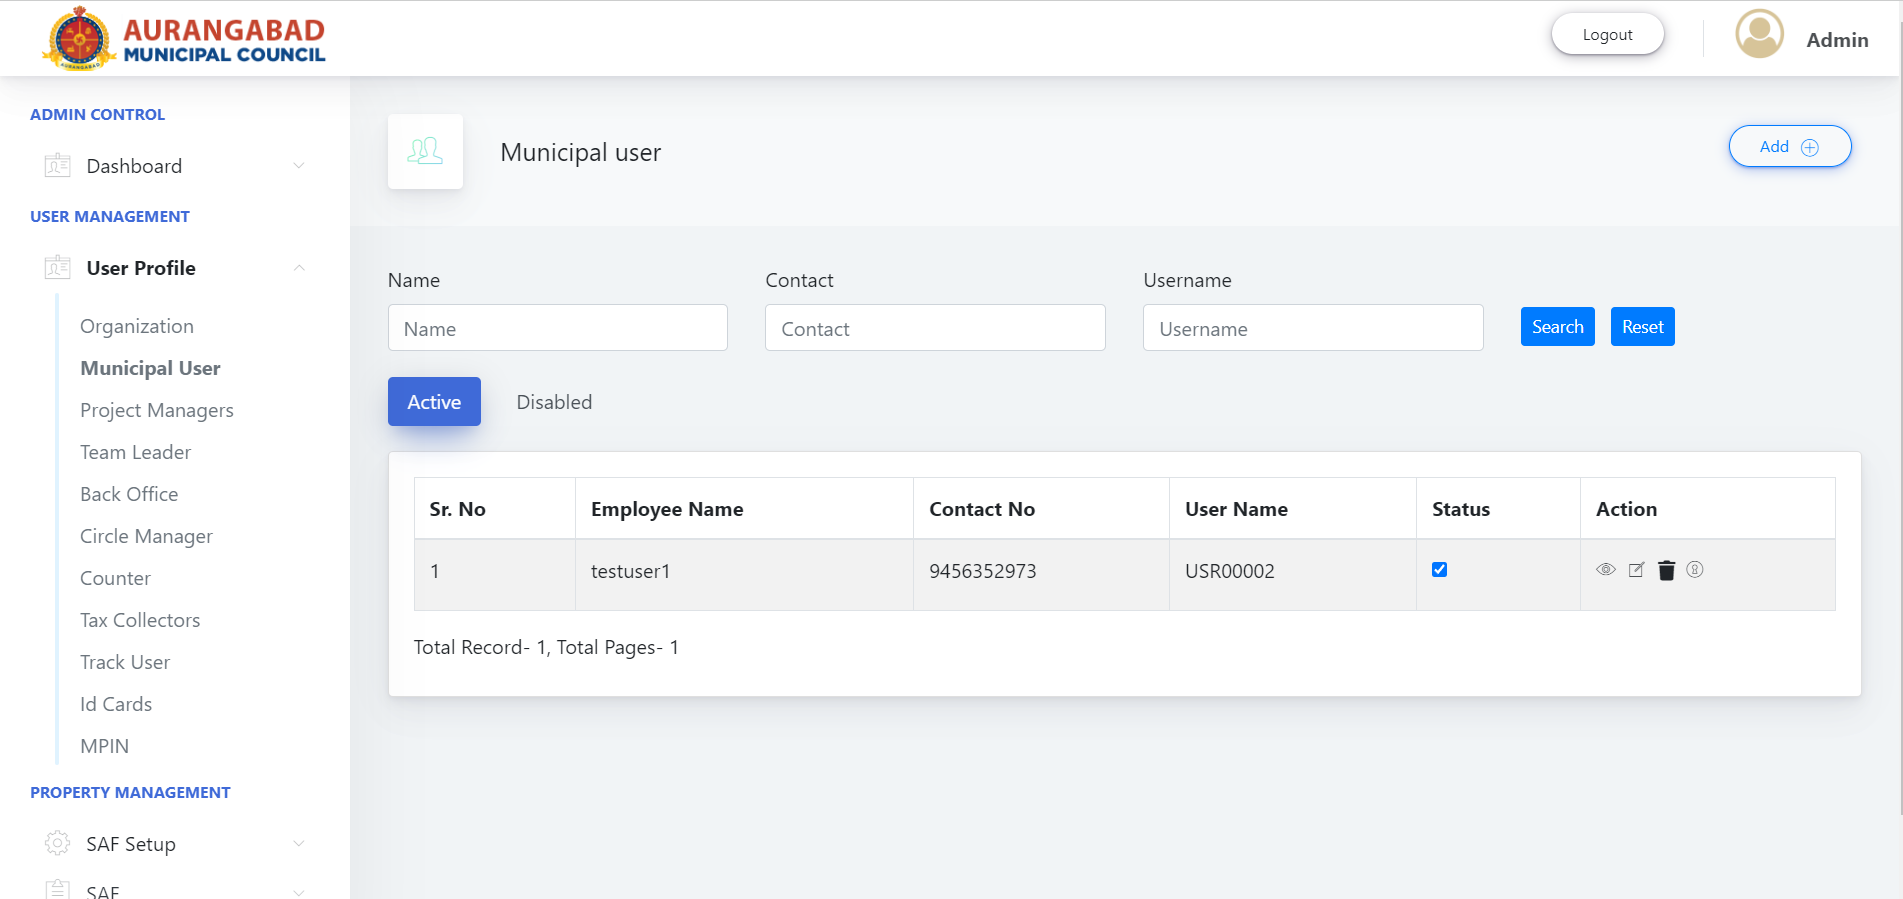Image resolution: width=1903 pixels, height=899 pixels.
Task: Open Organization in the sidebar
Action: point(137,326)
